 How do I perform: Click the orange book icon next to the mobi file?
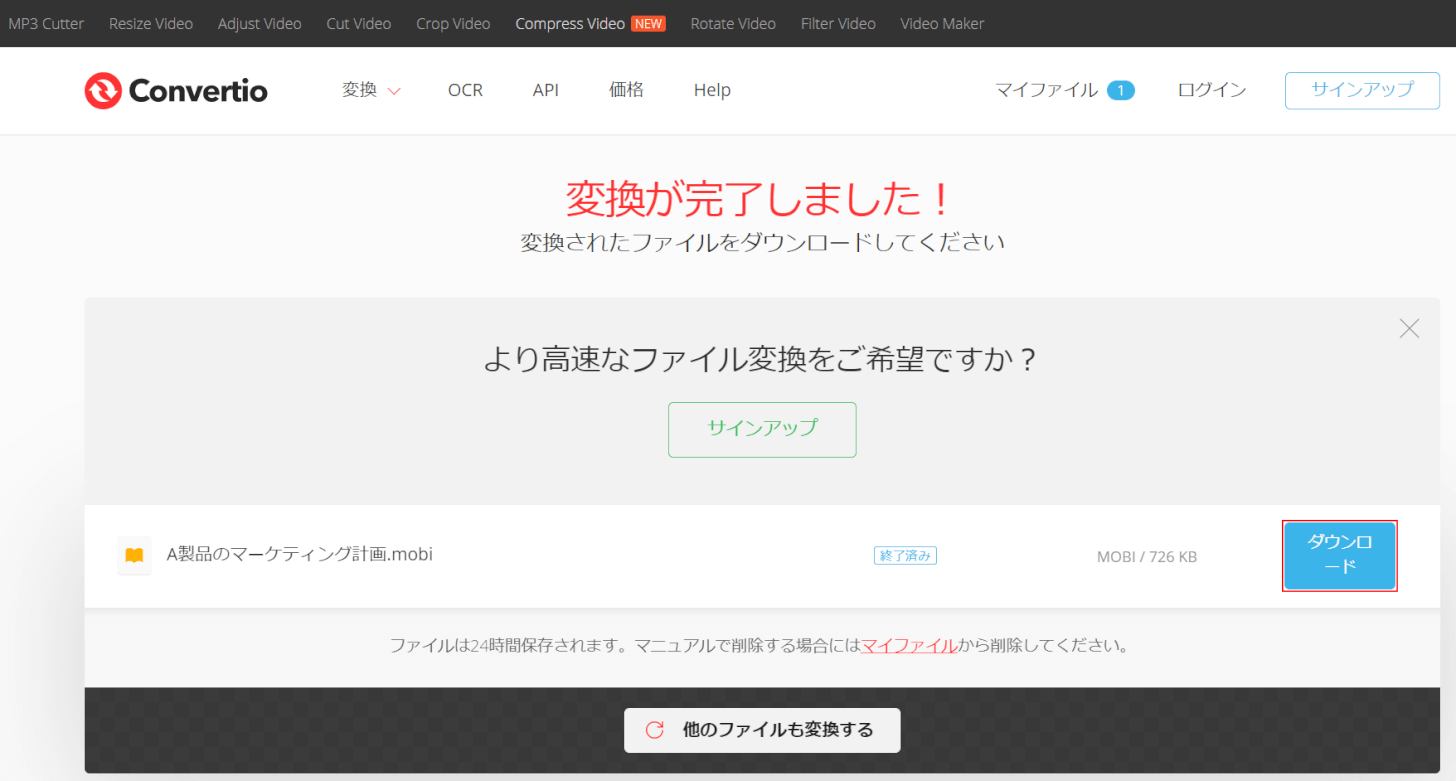[x=134, y=555]
